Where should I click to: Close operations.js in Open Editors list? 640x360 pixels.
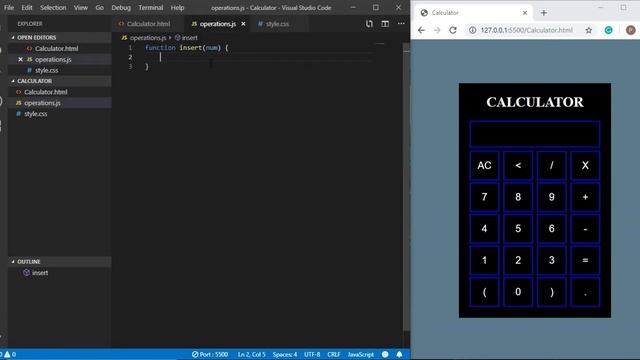[20, 59]
